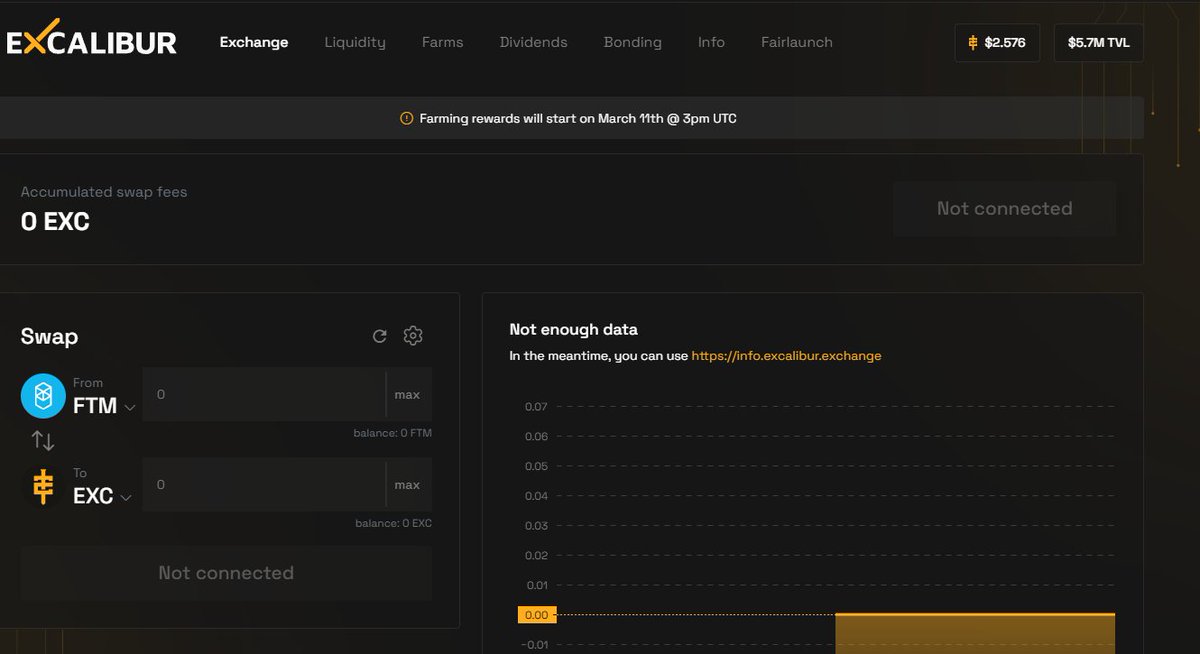
Task: Refresh the swap quote
Action: (x=380, y=336)
